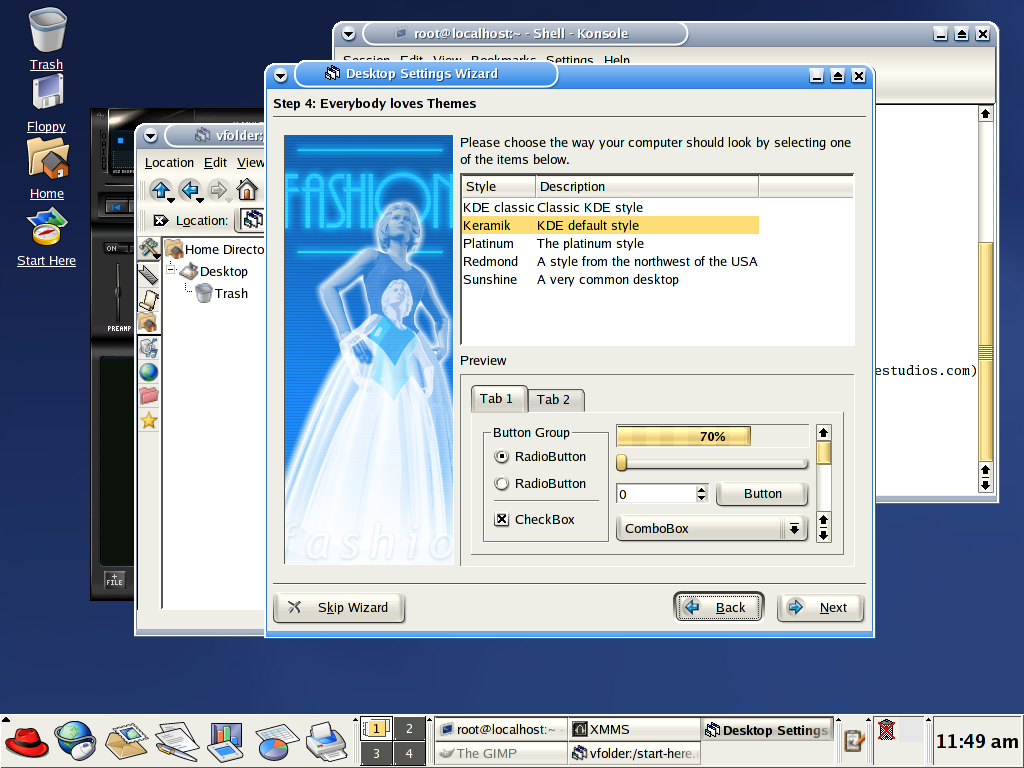Click the Back arrow in vfolder toolbar
The width and height of the screenshot is (1024, 768).
pyautogui.click(x=189, y=190)
